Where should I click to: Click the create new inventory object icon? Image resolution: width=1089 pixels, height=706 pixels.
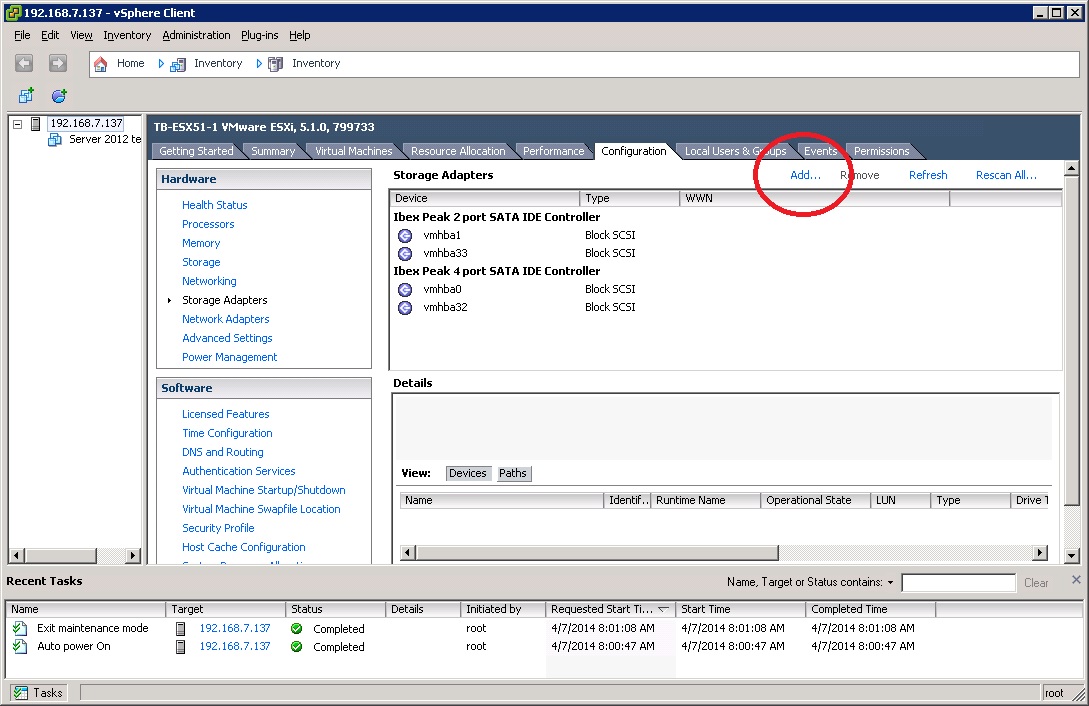pyautogui.click(x=24, y=95)
